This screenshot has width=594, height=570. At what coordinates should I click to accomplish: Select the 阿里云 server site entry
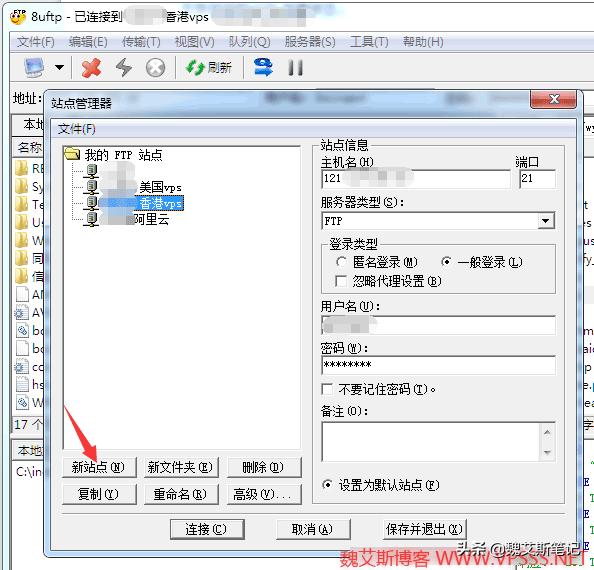(x=127, y=219)
